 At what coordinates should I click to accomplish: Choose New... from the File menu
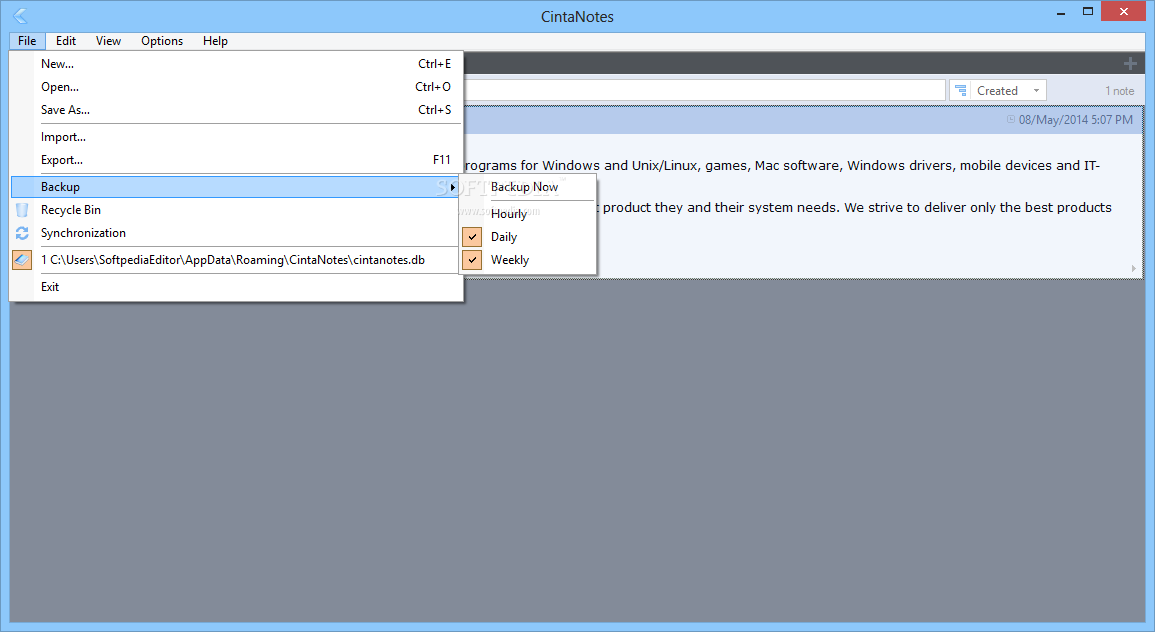[236, 64]
